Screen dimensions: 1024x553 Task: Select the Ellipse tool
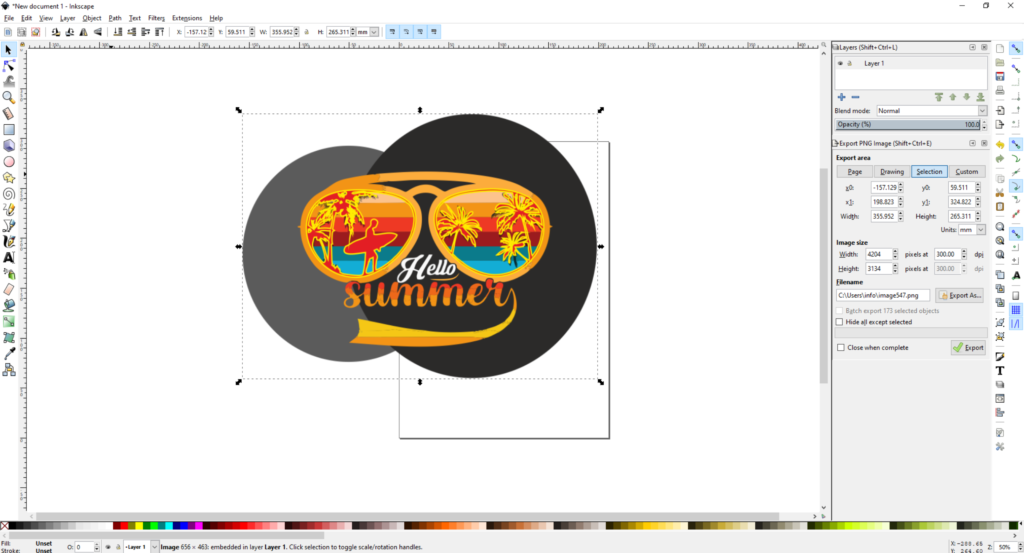[9, 161]
